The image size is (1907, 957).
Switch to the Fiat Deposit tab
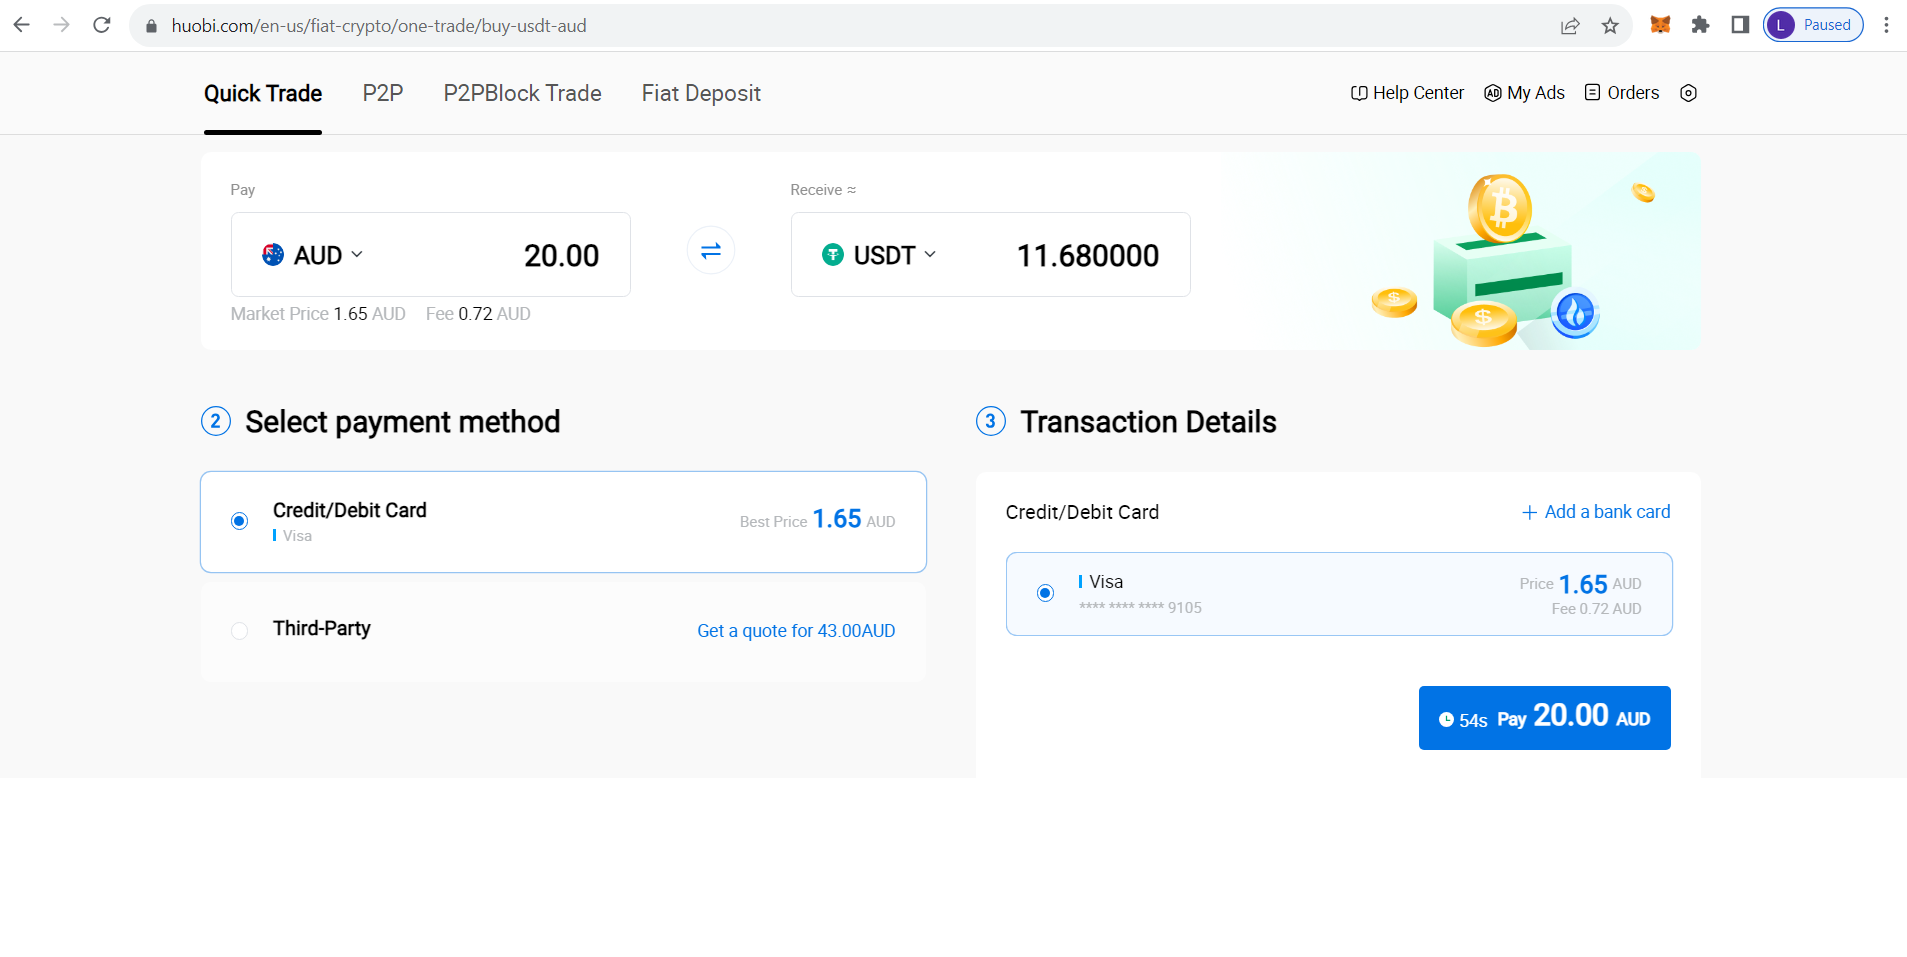(x=701, y=93)
